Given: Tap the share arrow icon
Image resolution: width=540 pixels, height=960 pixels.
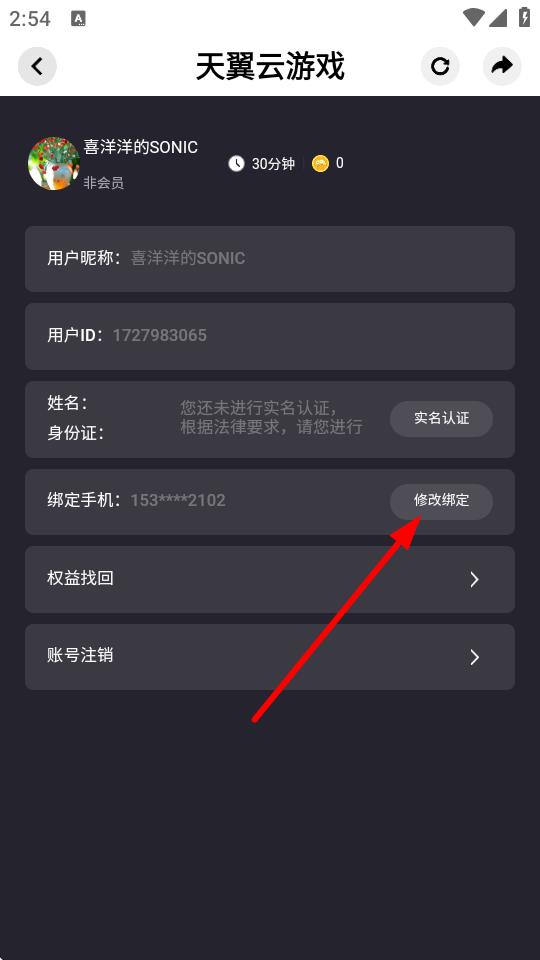Looking at the screenshot, I should [x=502, y=66].
